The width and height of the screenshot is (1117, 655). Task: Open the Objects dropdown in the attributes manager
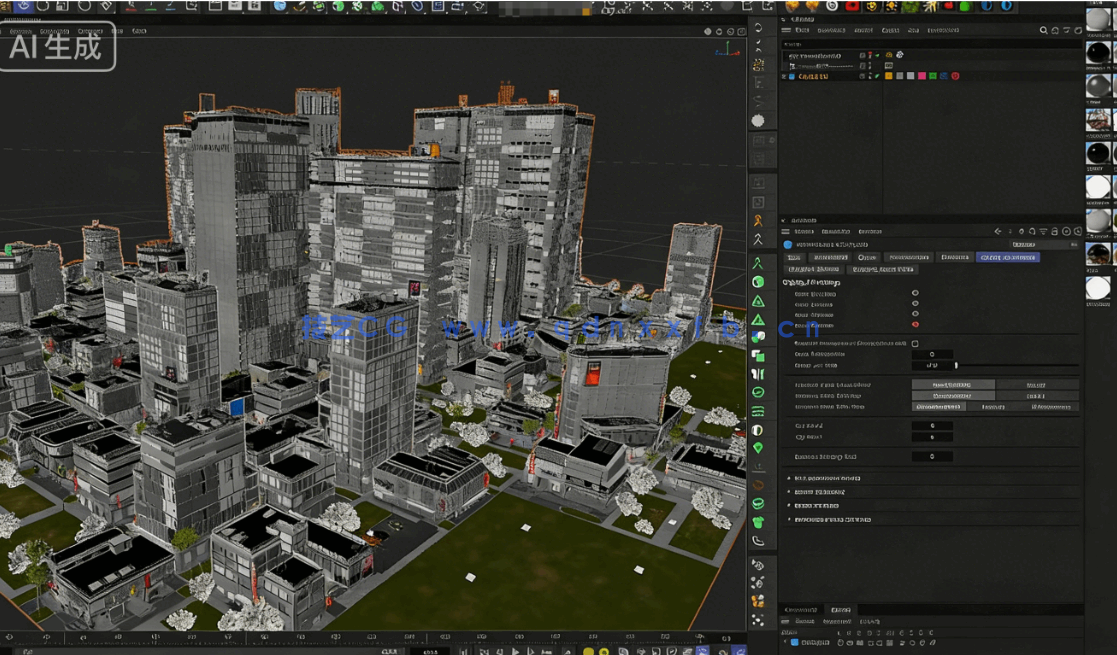(868, 258)
